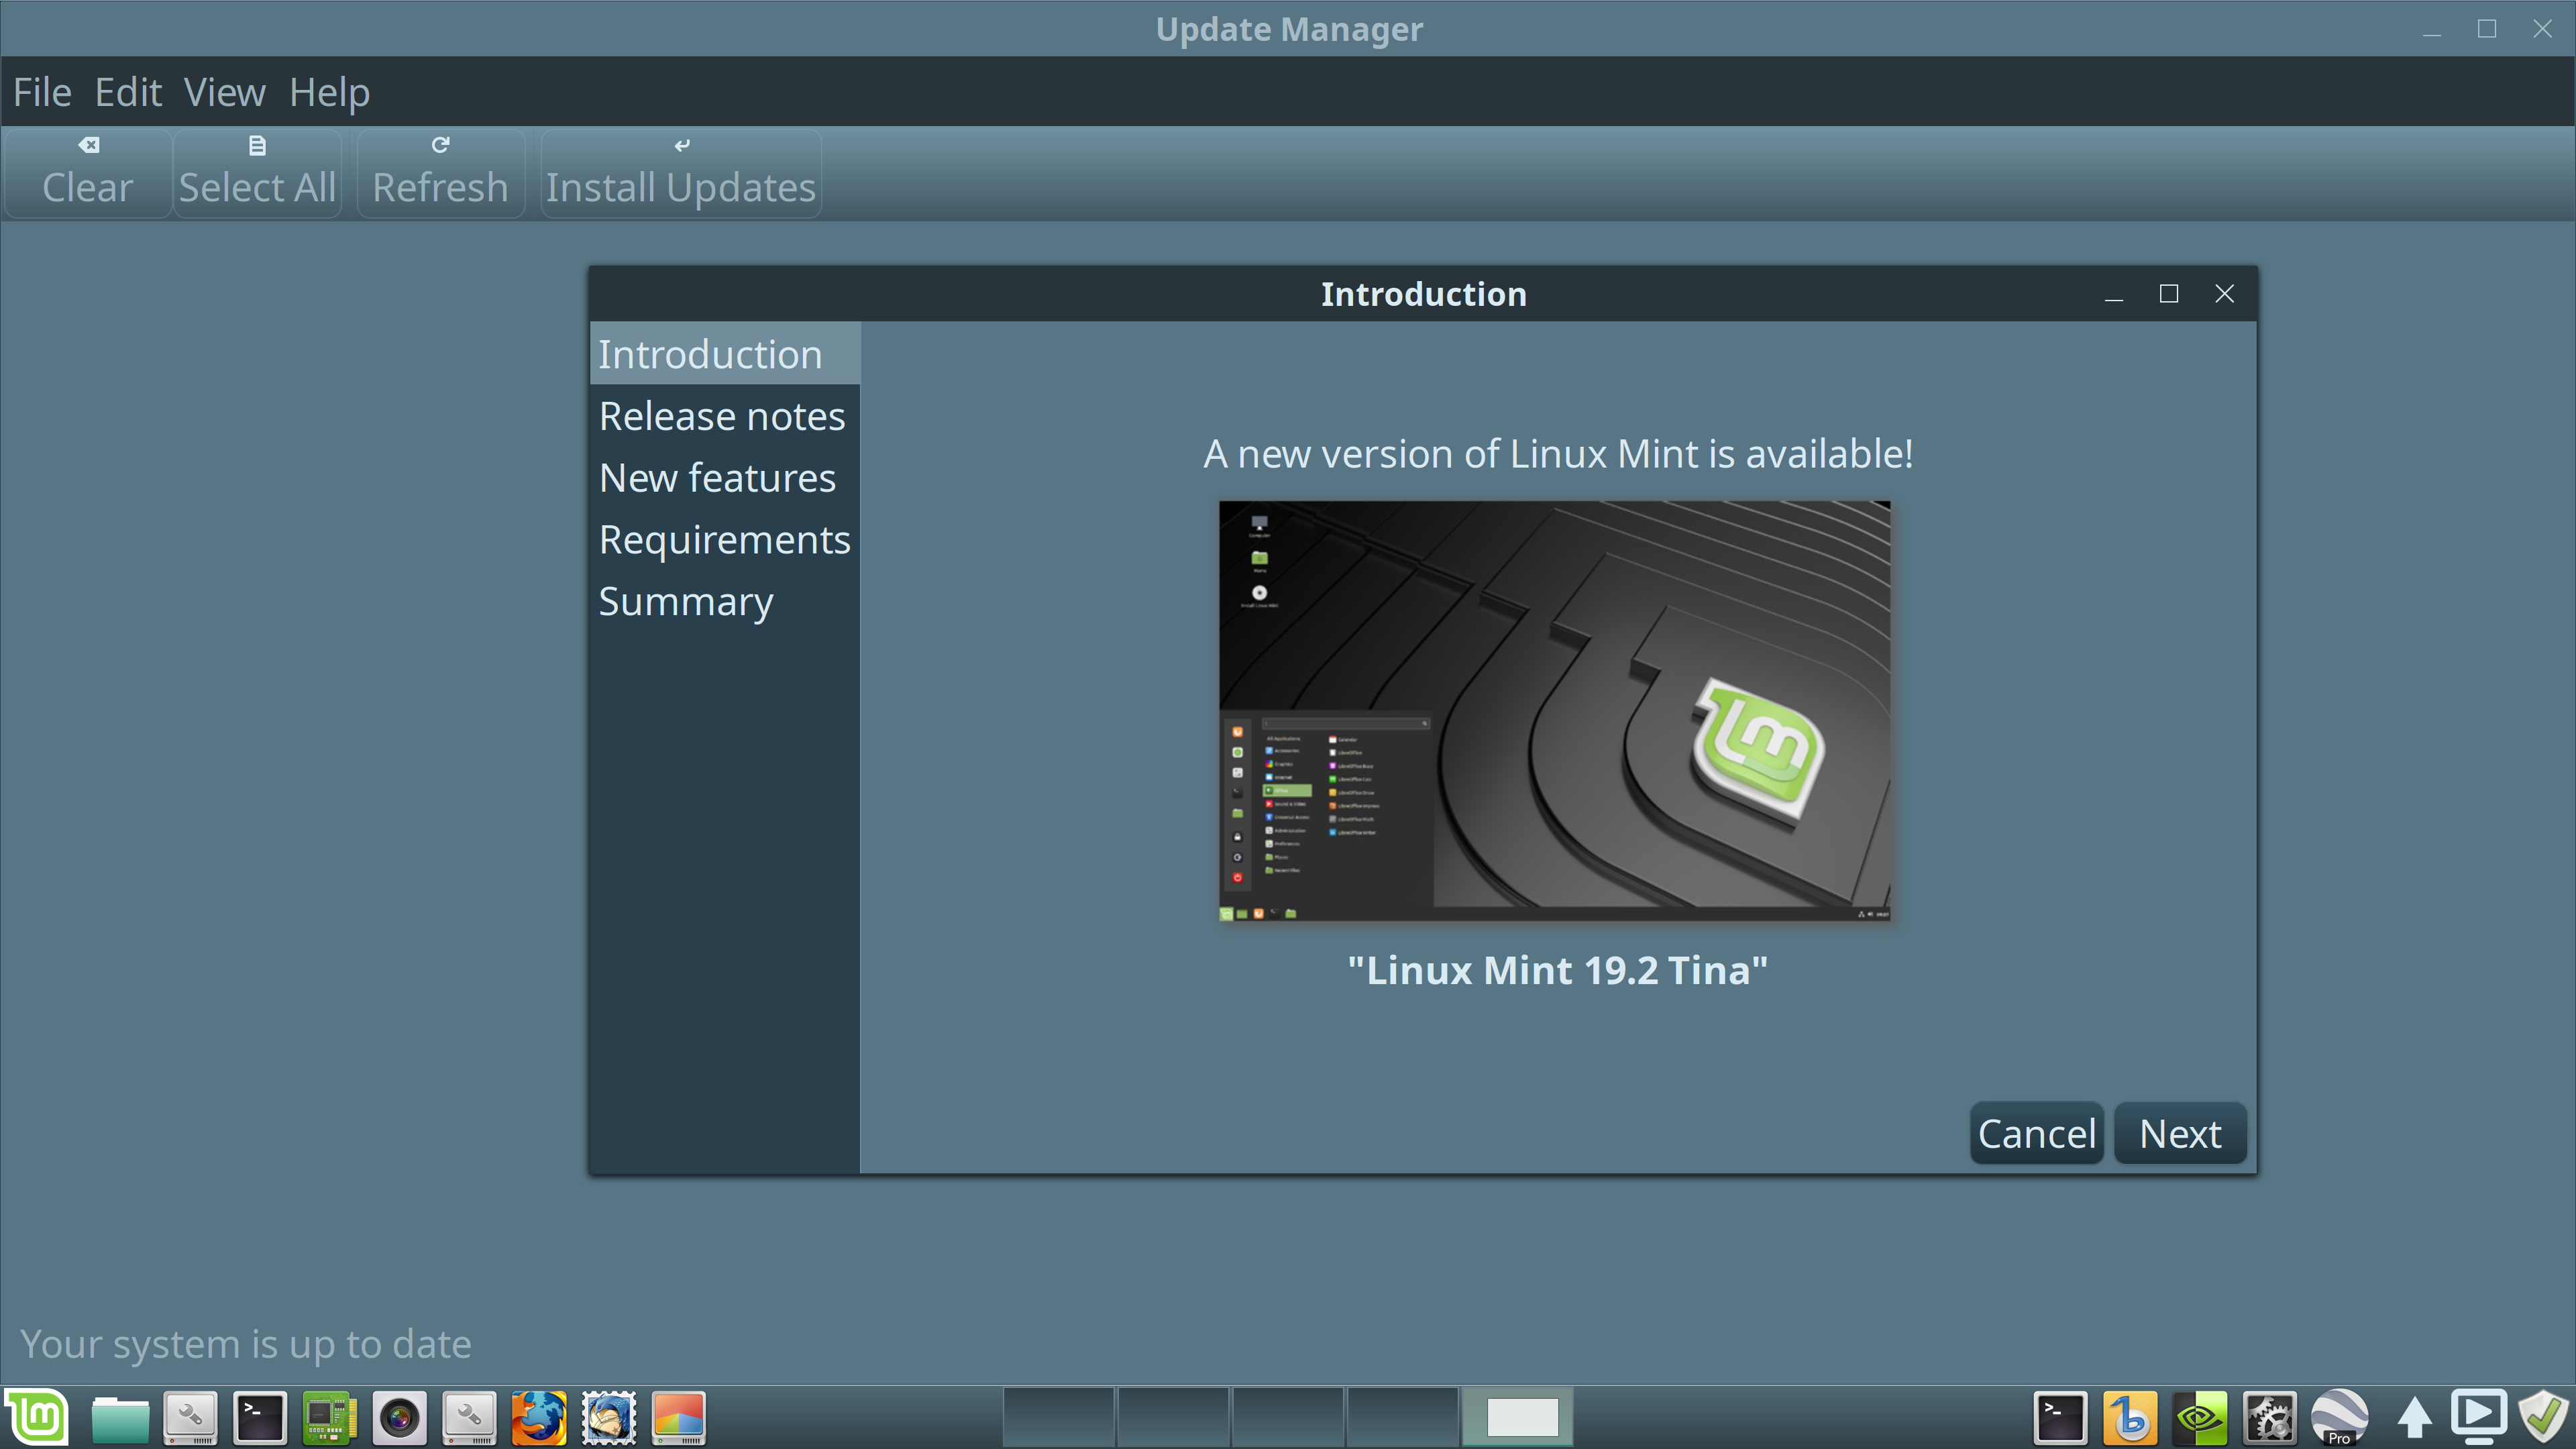Launch Firefox from the panel
2576x1449 pixels.
pos(539,1417)
